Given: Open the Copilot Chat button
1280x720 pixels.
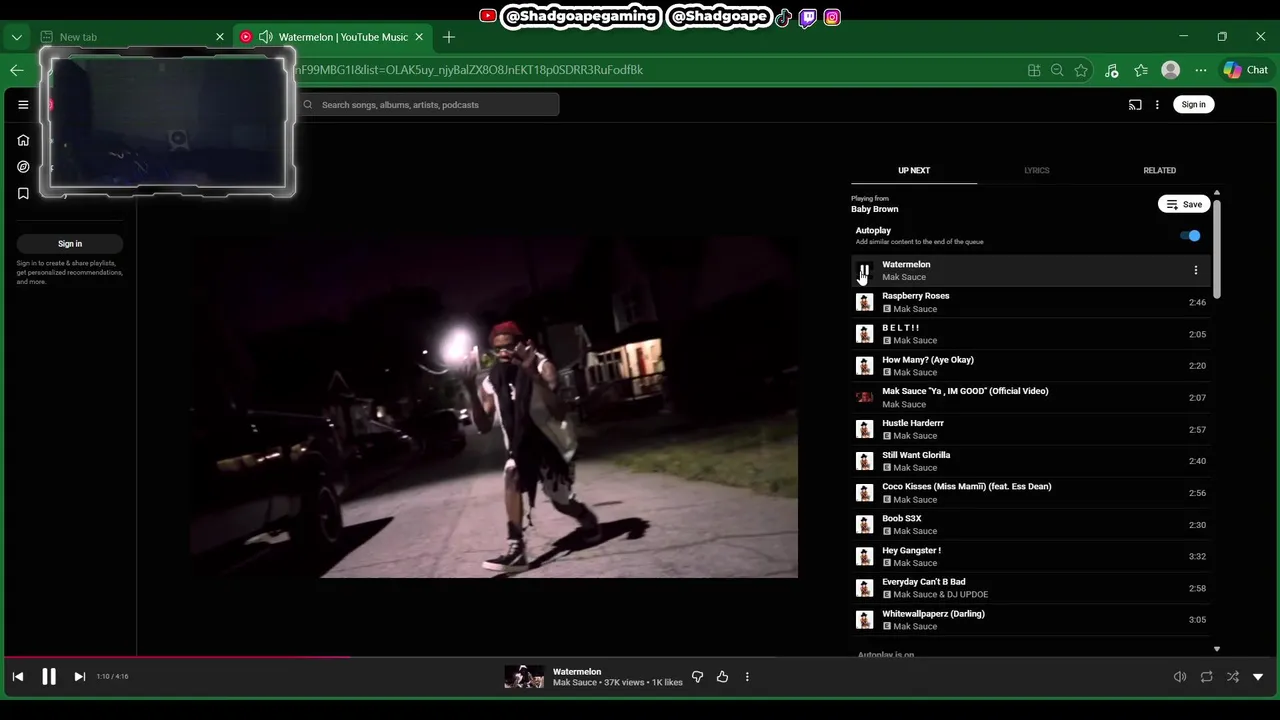Looking at the screenshot, I should coord(1246,70).
